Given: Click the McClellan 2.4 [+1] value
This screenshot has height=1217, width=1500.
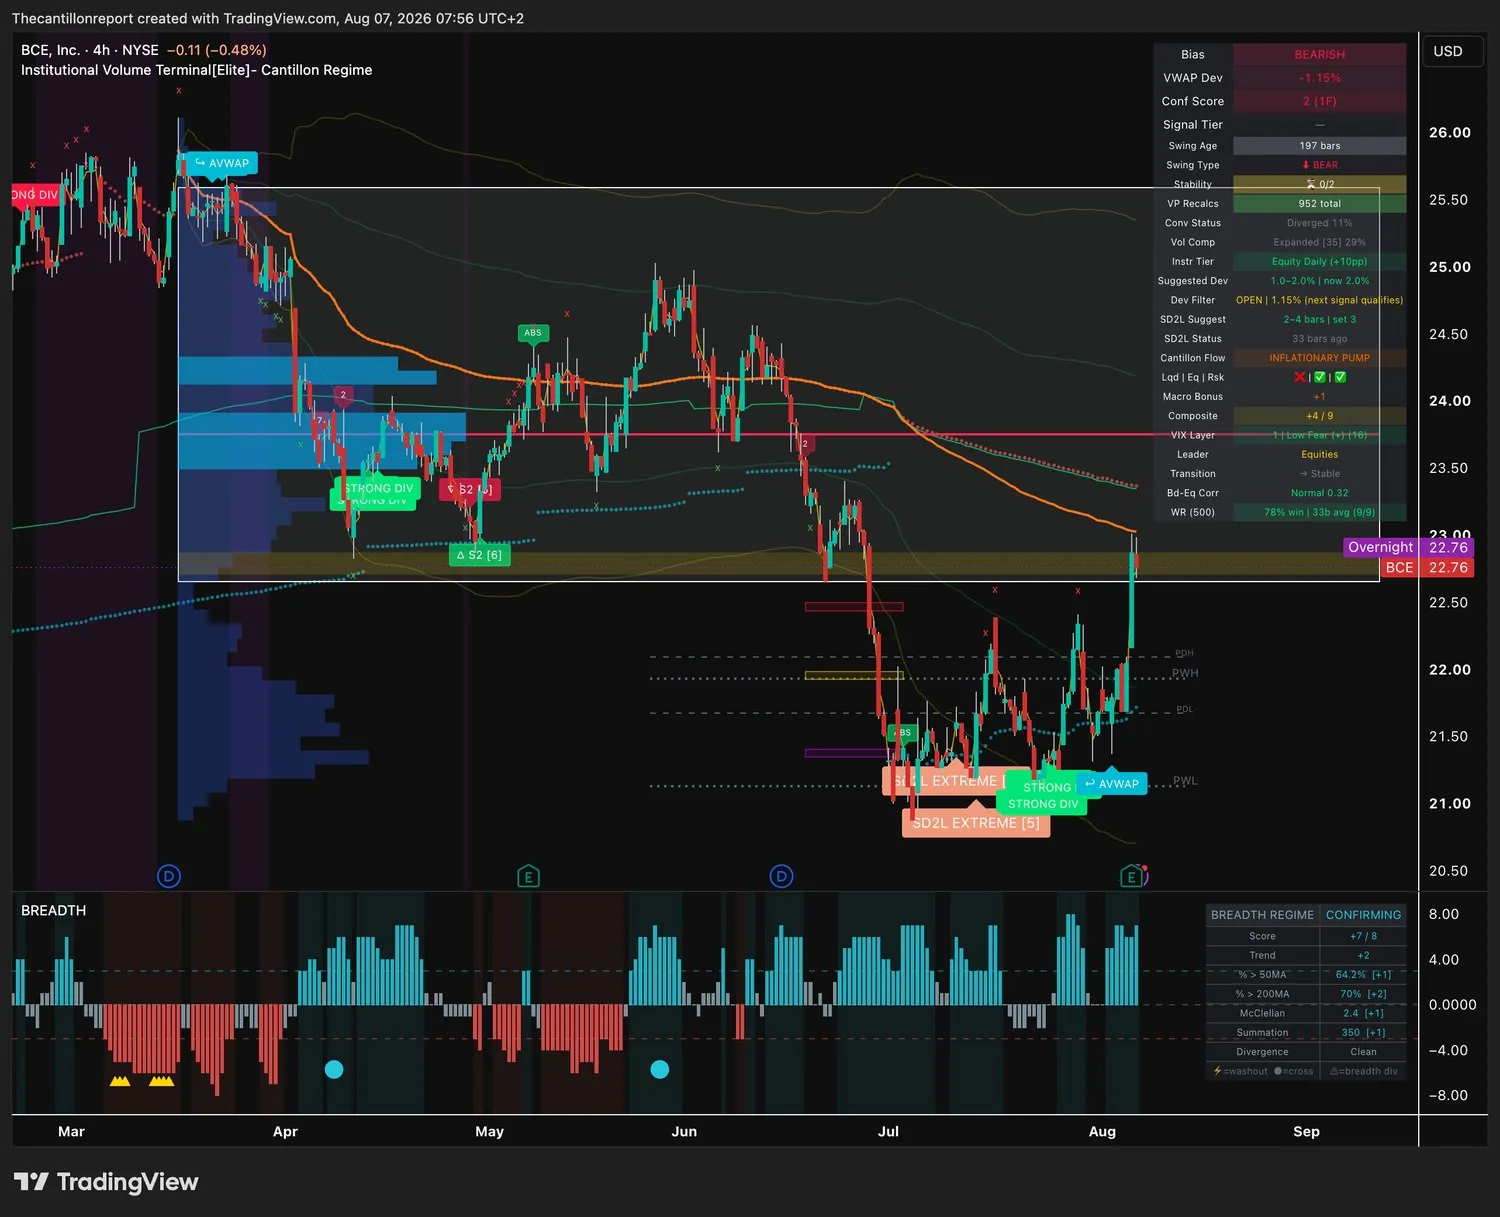Looking at the screenshot, I should tap(1364, 1013).
